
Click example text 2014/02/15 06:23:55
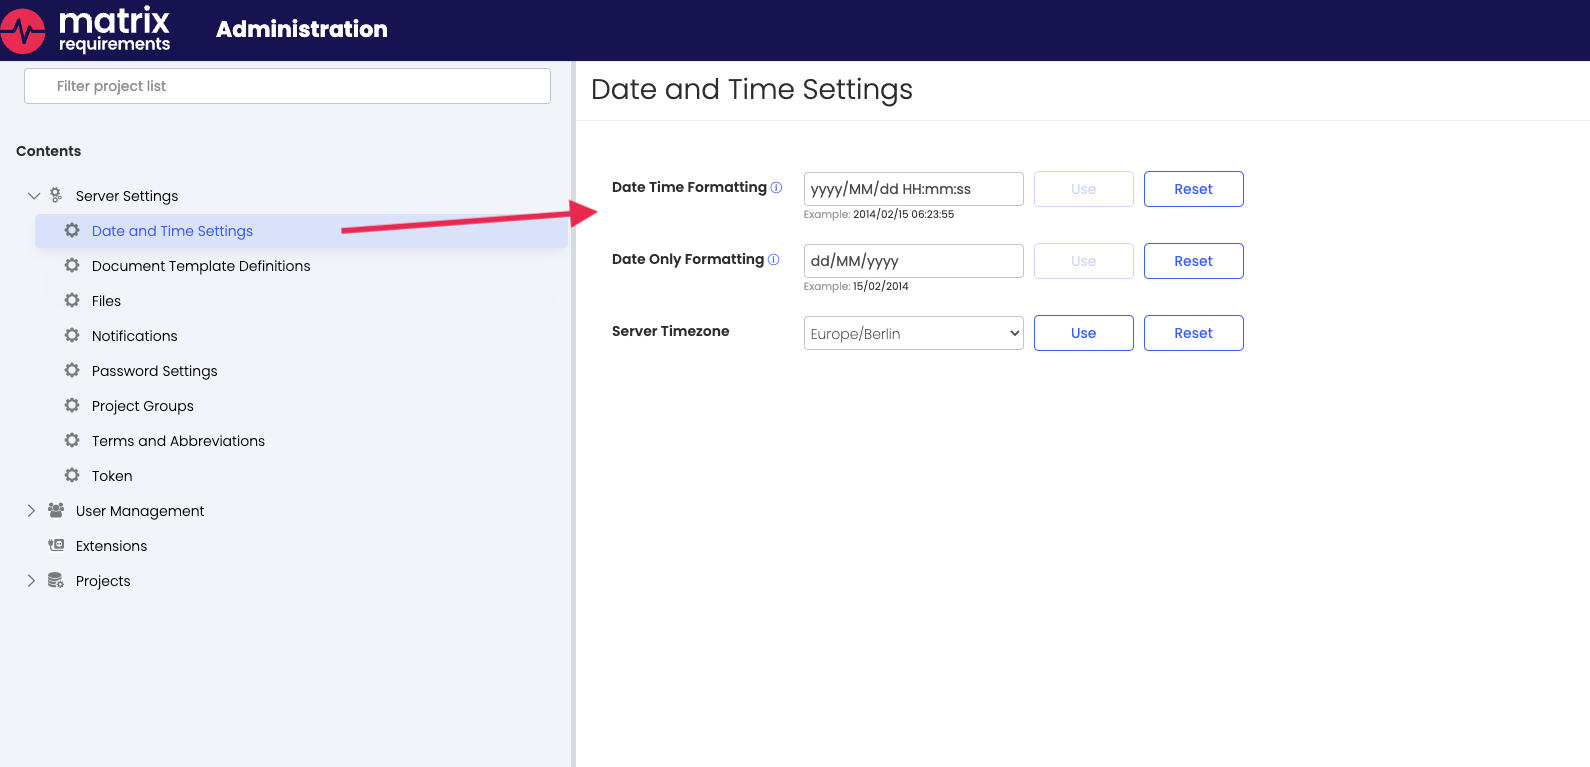(x=903, y=214)
